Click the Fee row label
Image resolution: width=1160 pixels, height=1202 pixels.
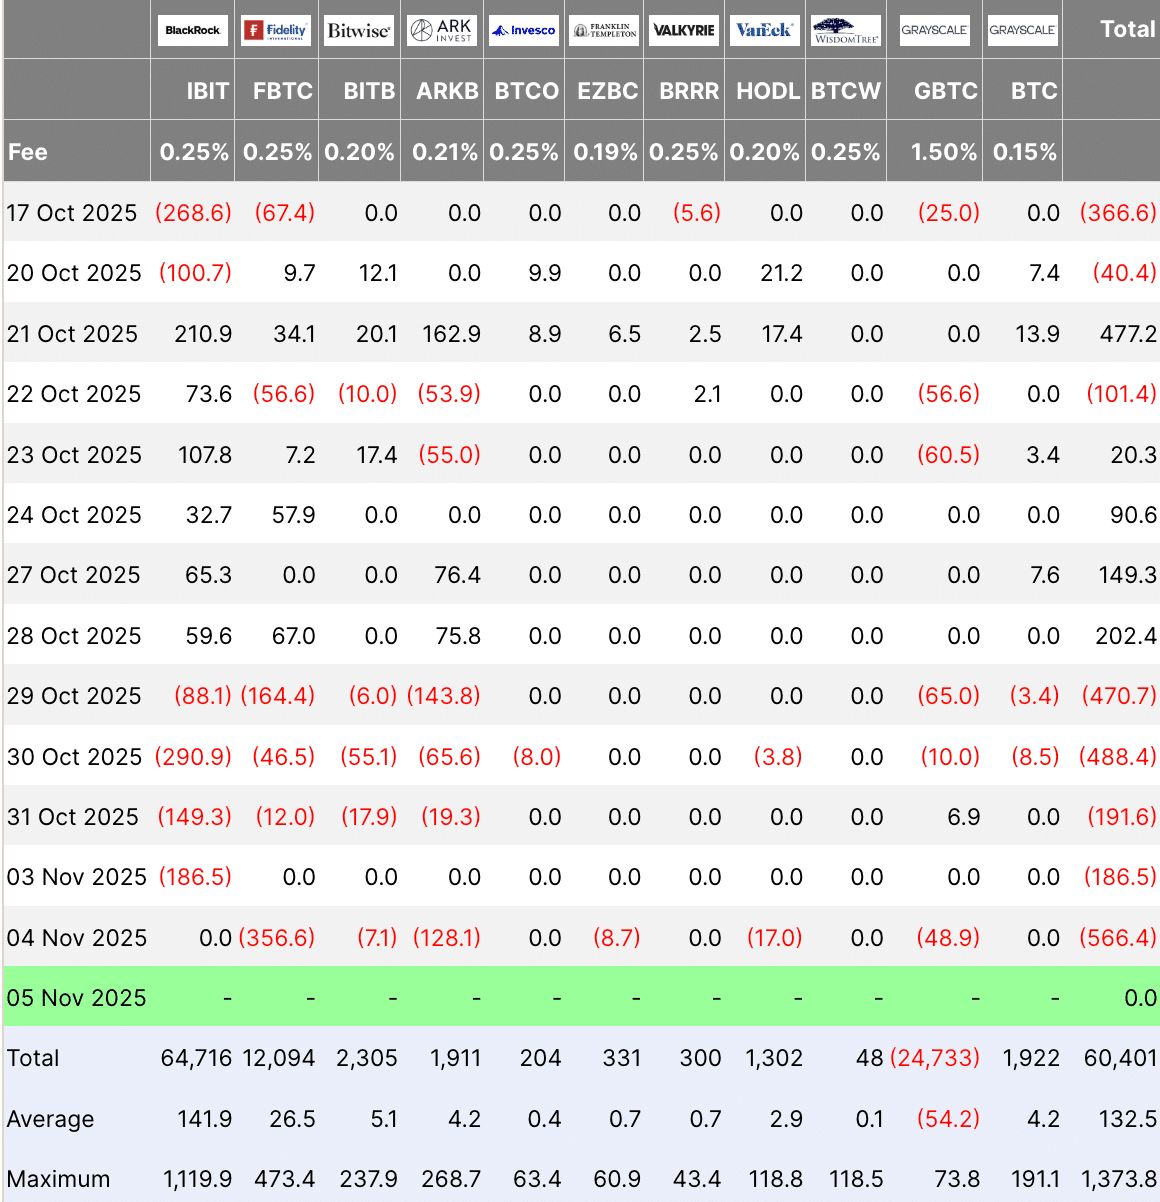(28, 152)
